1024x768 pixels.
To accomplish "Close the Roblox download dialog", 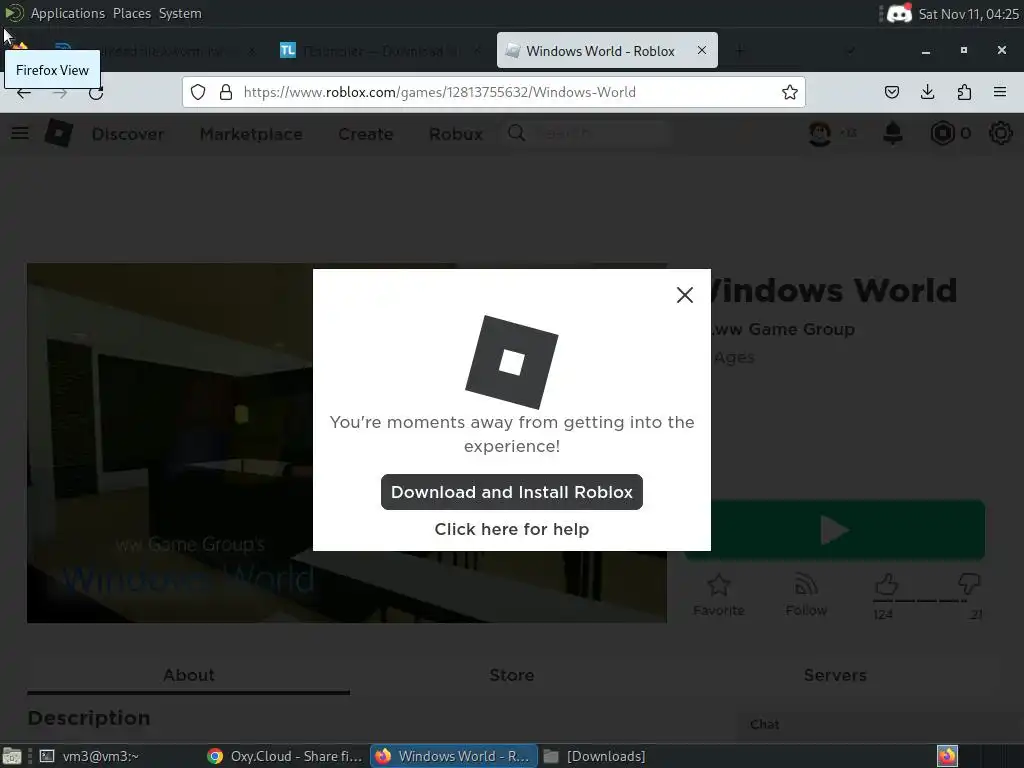I will point(684,295).
